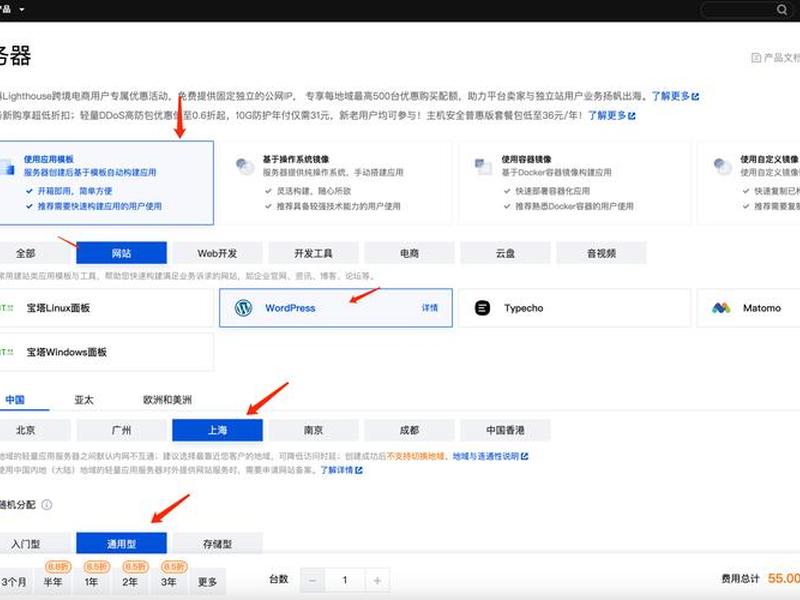The width and height of the screenshot is (800, 600).
Task: Select the 使用应用模板 option card
Action: (106, 183)
